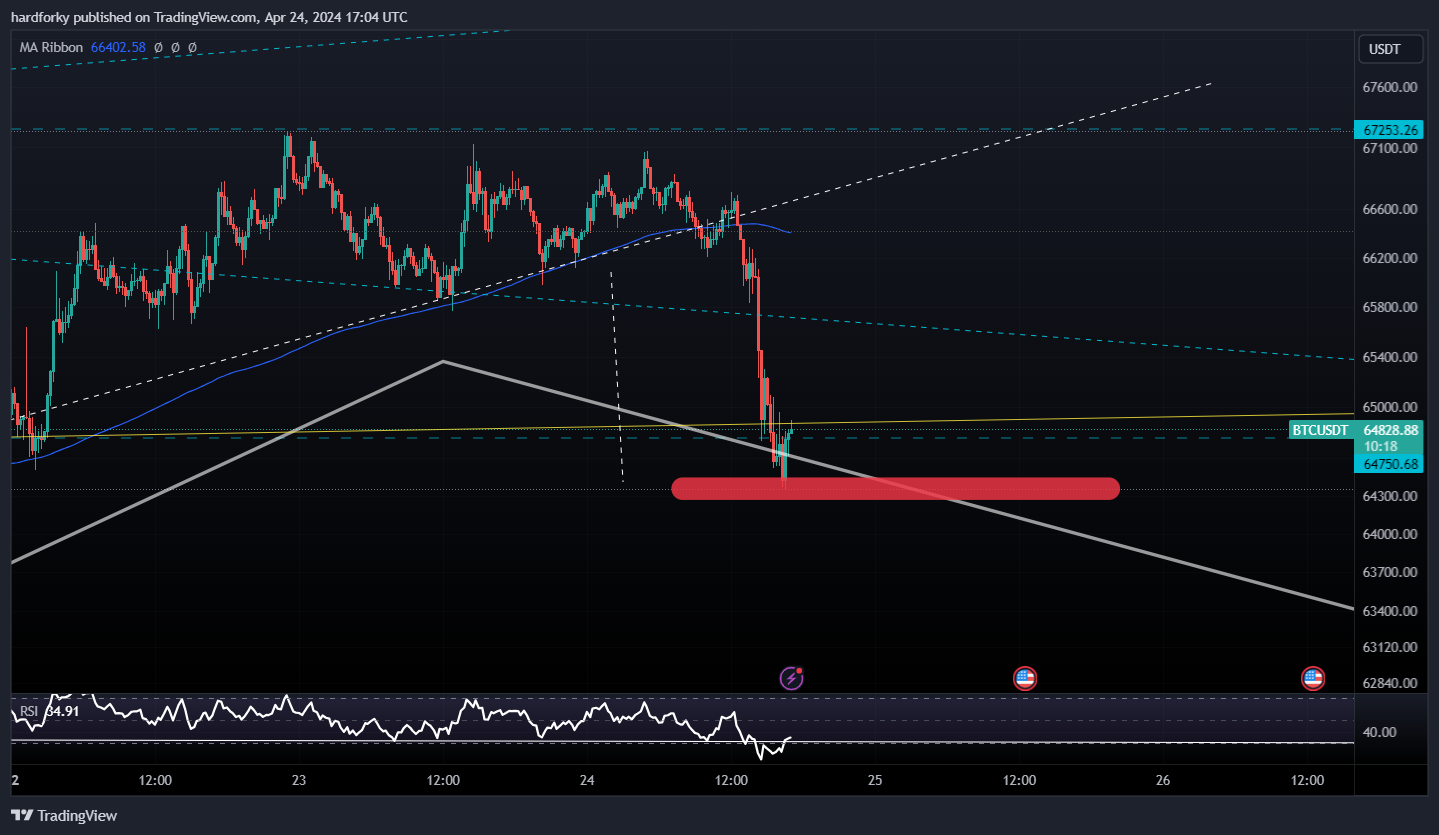The height and width of the screenshot is (835, 1439).
Task: Click the 62840.00 price axis label
Action: pyautogui.click(x=1391, y=683)
